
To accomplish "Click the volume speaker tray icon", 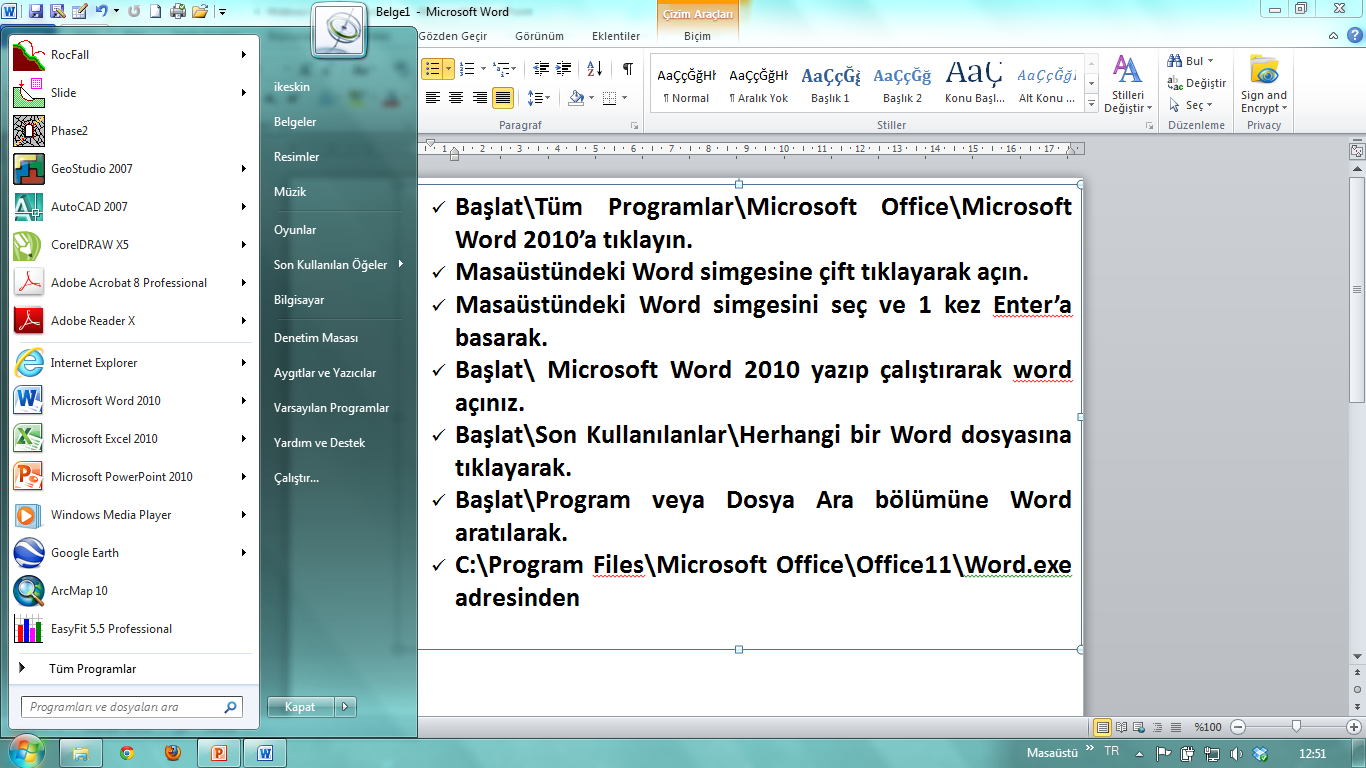I will pos(1237,753).
